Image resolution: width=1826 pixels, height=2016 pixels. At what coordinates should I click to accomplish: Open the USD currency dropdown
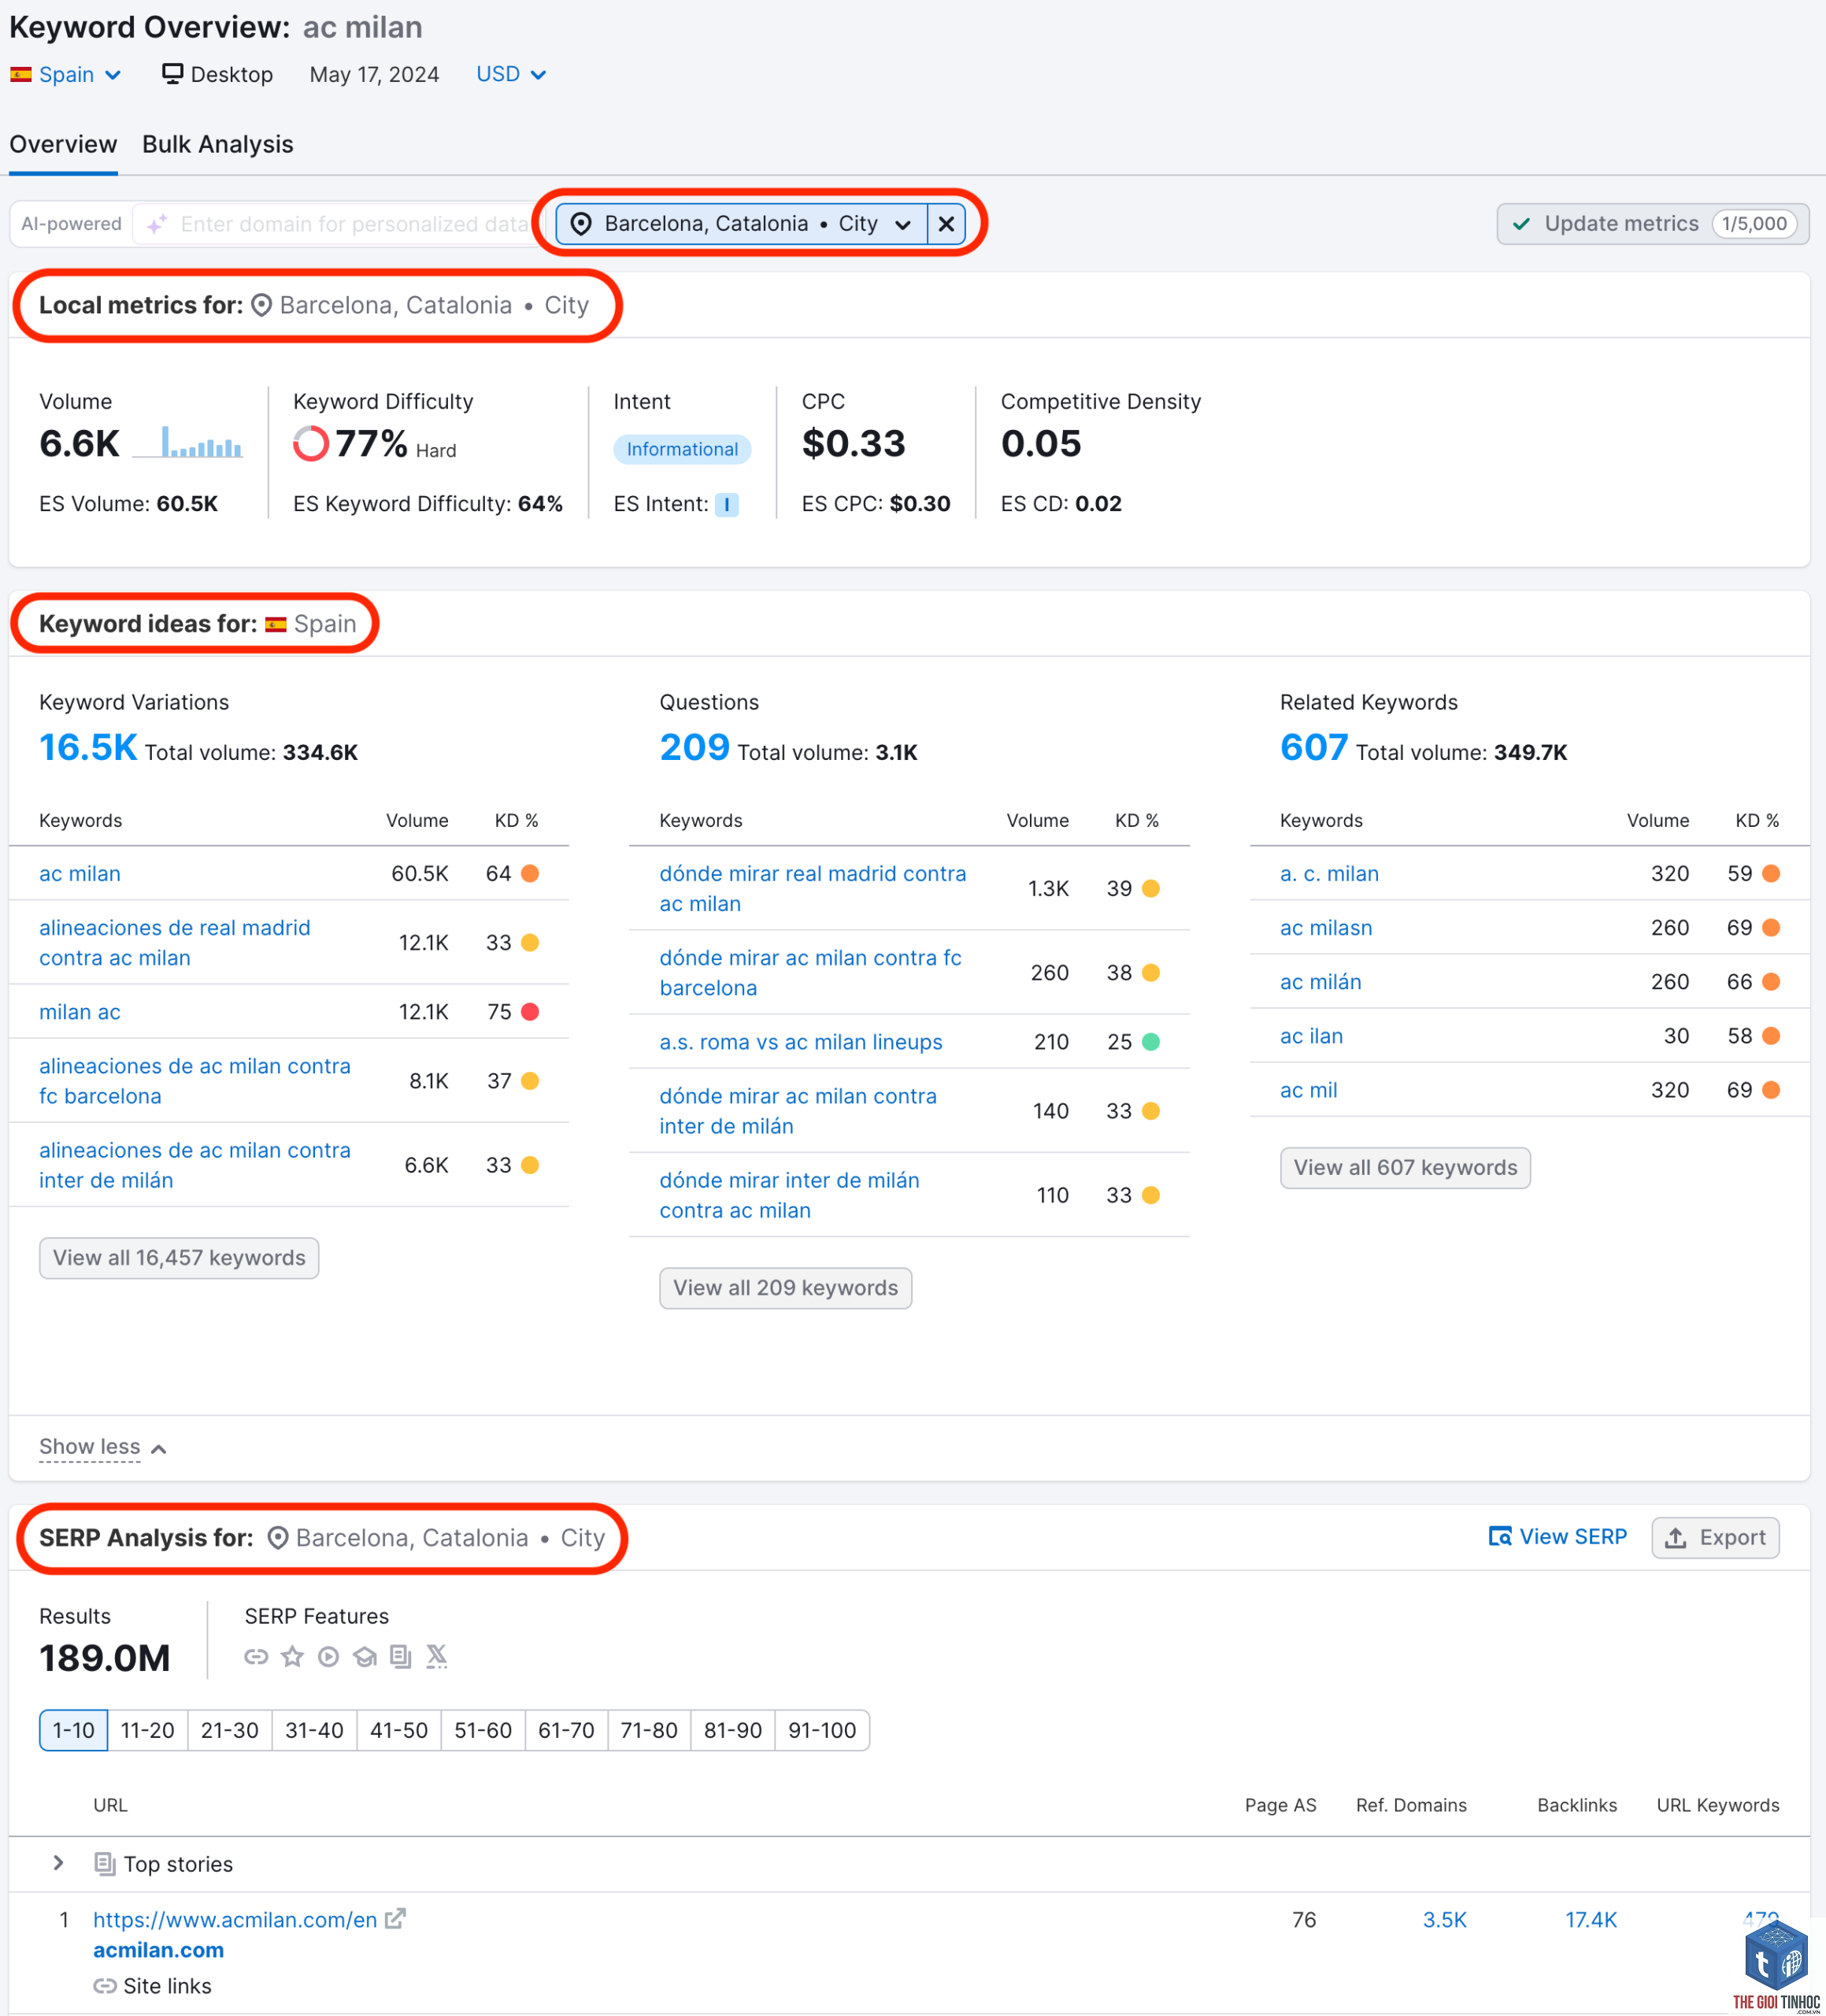pyautogui.click(x=511, y=74)
